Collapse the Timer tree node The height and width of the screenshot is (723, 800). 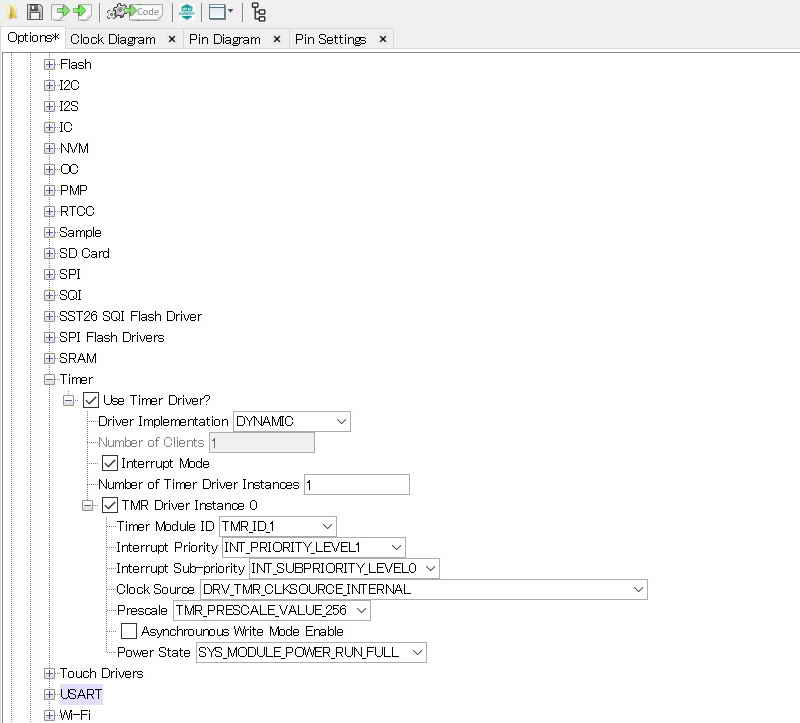[x=49, y=380]
